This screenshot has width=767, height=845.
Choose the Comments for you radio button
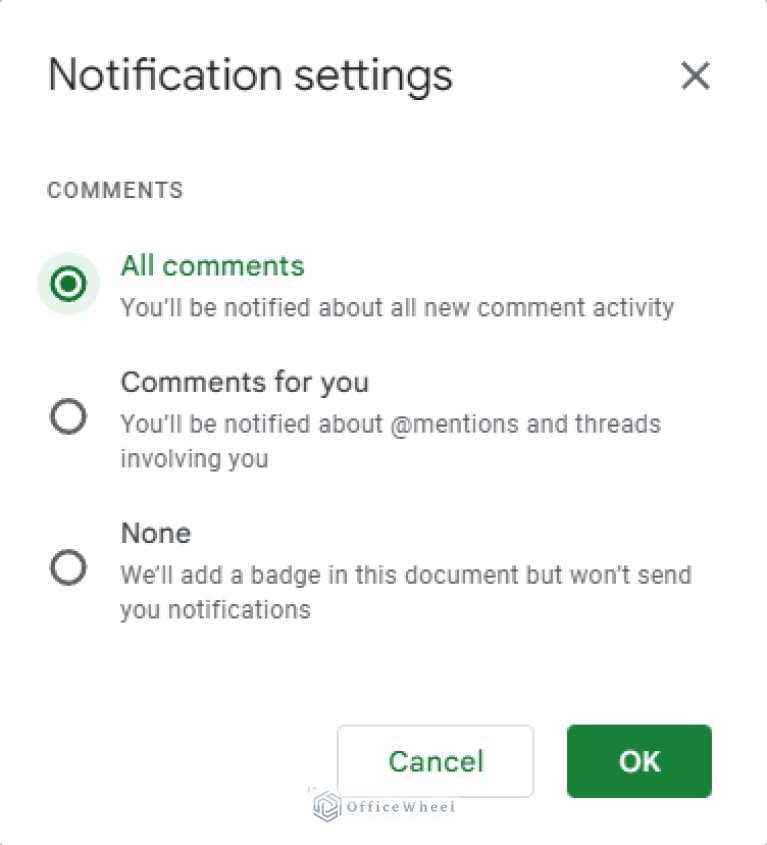[x=68, y=416]
